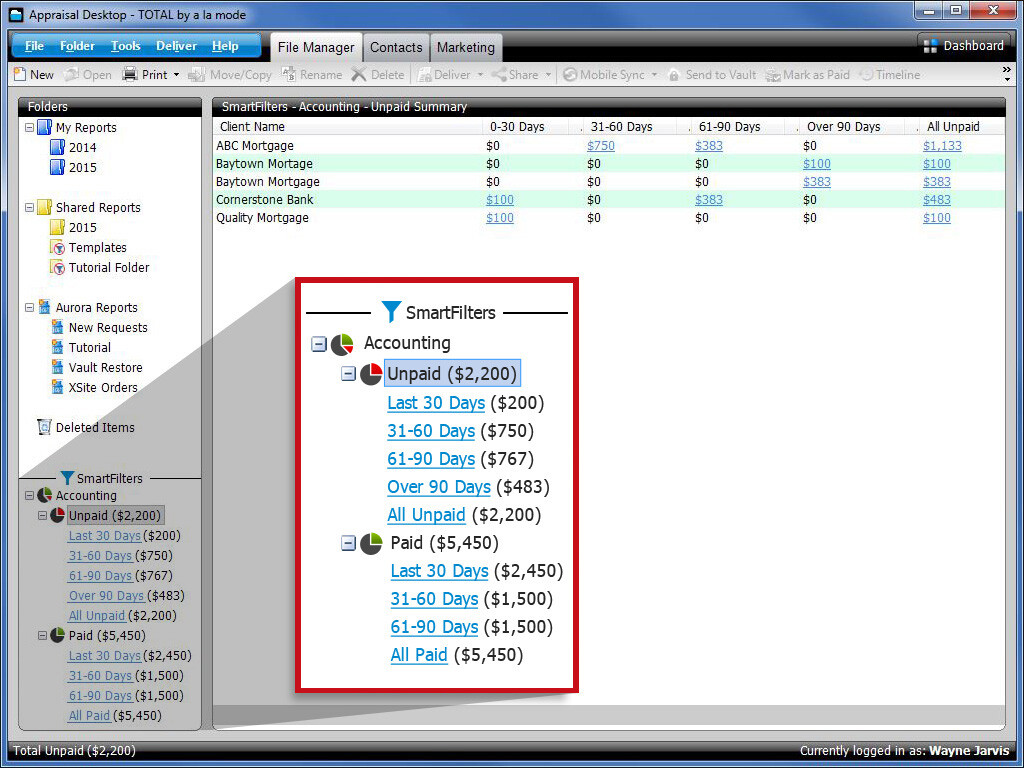Open the Dashboard button at top right
The width and height of the screenshot is (1024, 768).
point(963,46)
